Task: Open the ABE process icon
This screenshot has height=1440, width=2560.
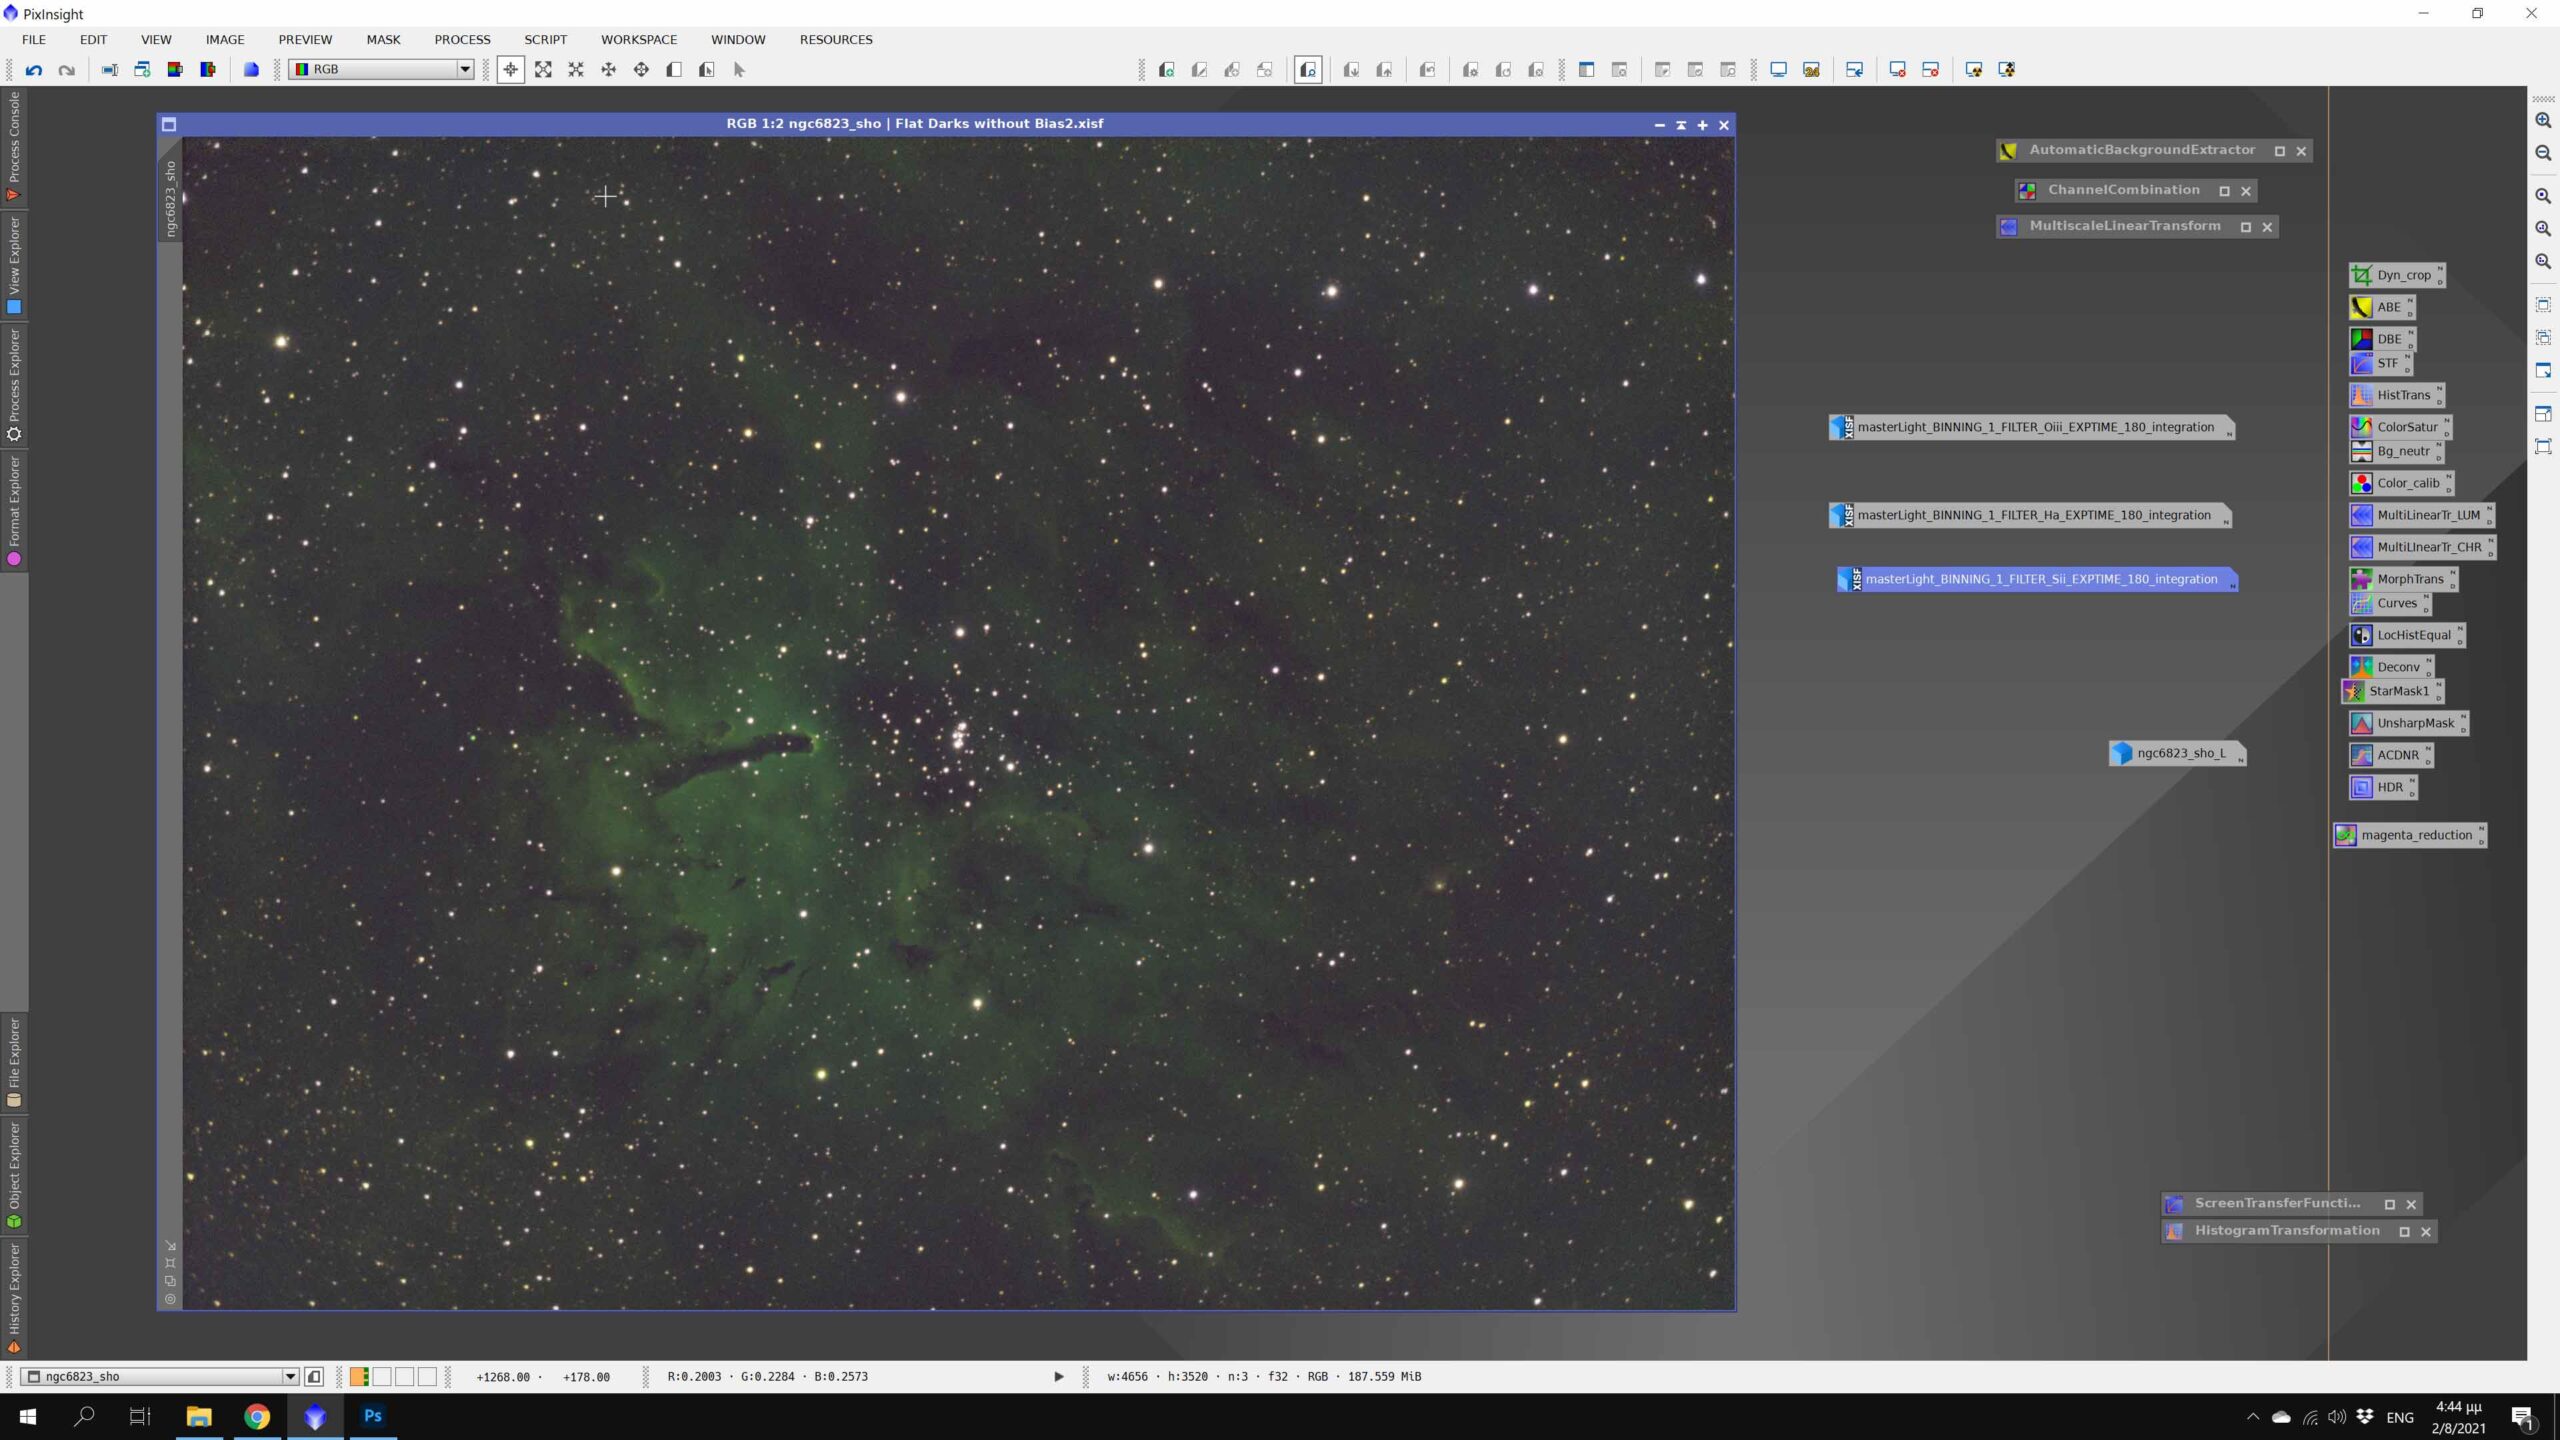Action: 2382,307
